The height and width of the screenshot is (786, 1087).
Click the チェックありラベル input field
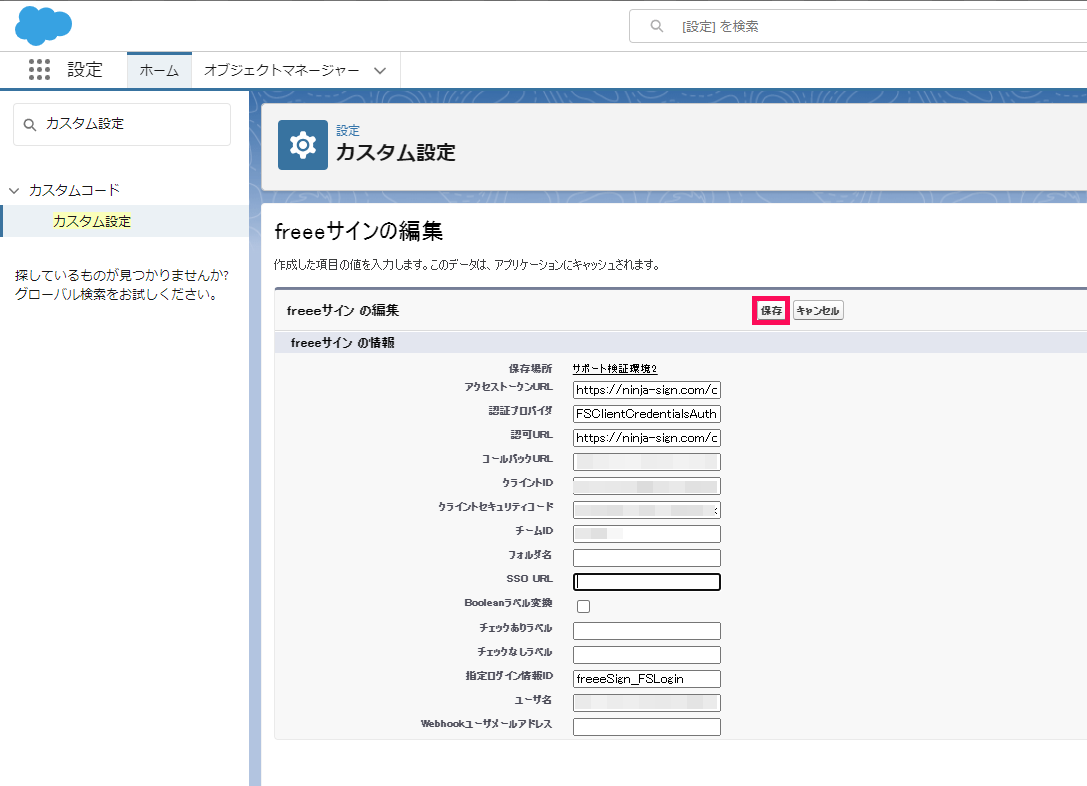(647, 631)
